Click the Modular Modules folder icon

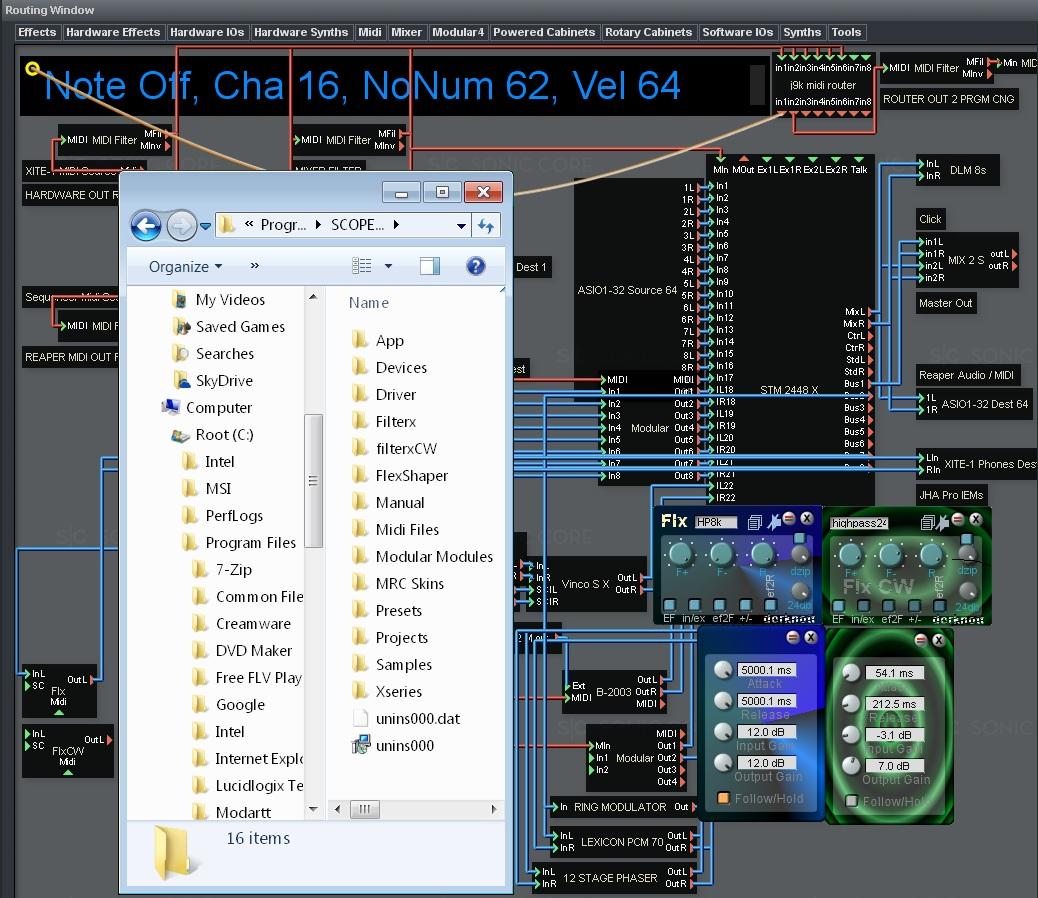click(361, 557)
